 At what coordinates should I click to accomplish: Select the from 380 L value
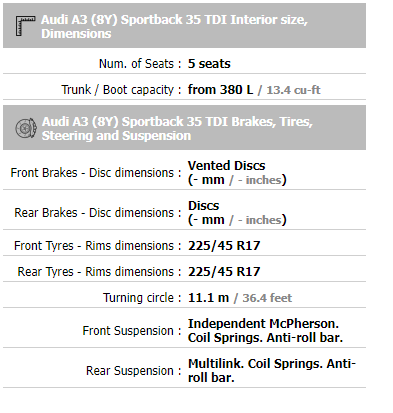[220, 90]
